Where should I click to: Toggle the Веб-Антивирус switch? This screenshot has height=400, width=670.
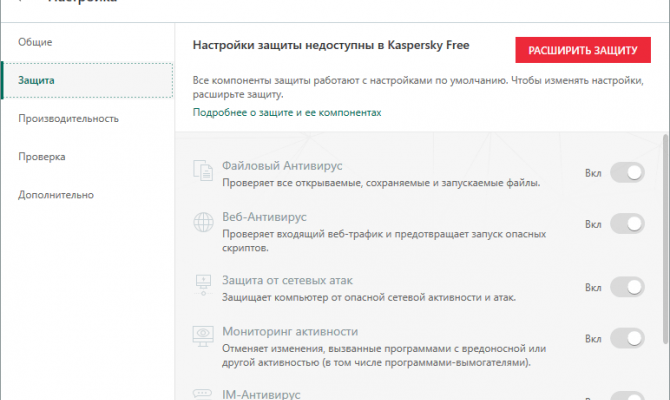coord(627,224)
